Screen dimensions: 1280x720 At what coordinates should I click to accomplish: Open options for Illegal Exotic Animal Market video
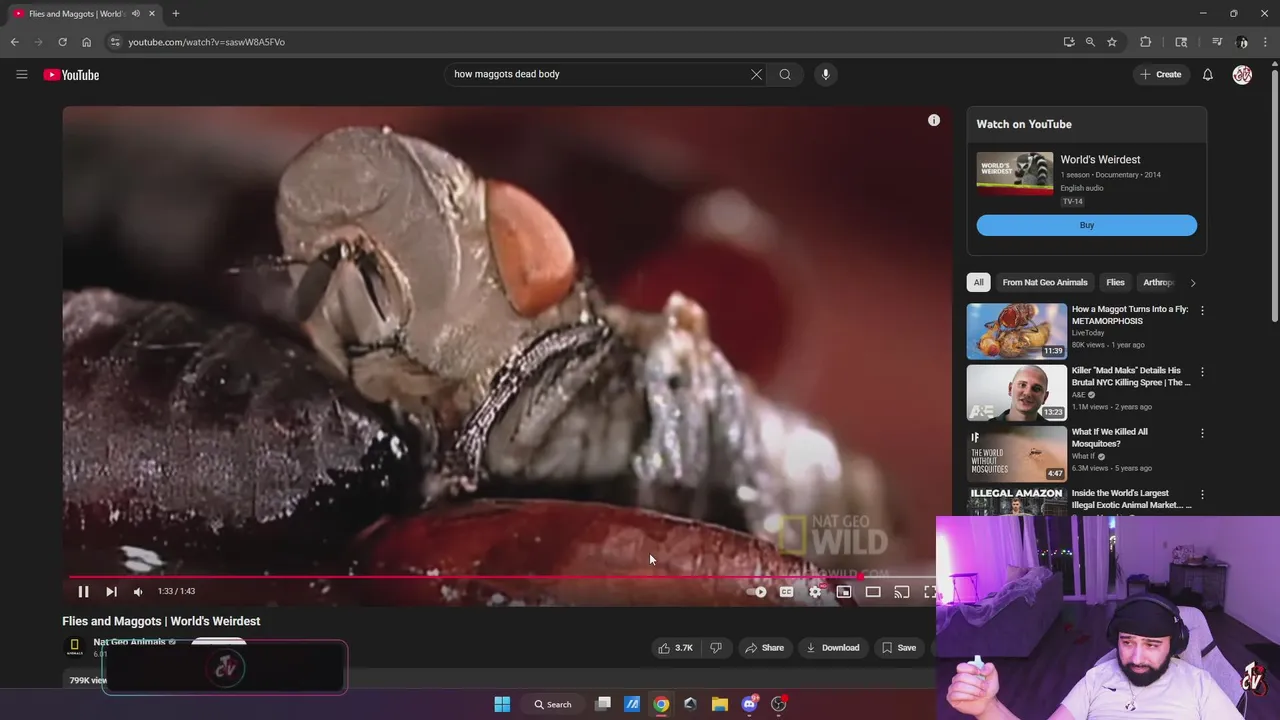1202,494
